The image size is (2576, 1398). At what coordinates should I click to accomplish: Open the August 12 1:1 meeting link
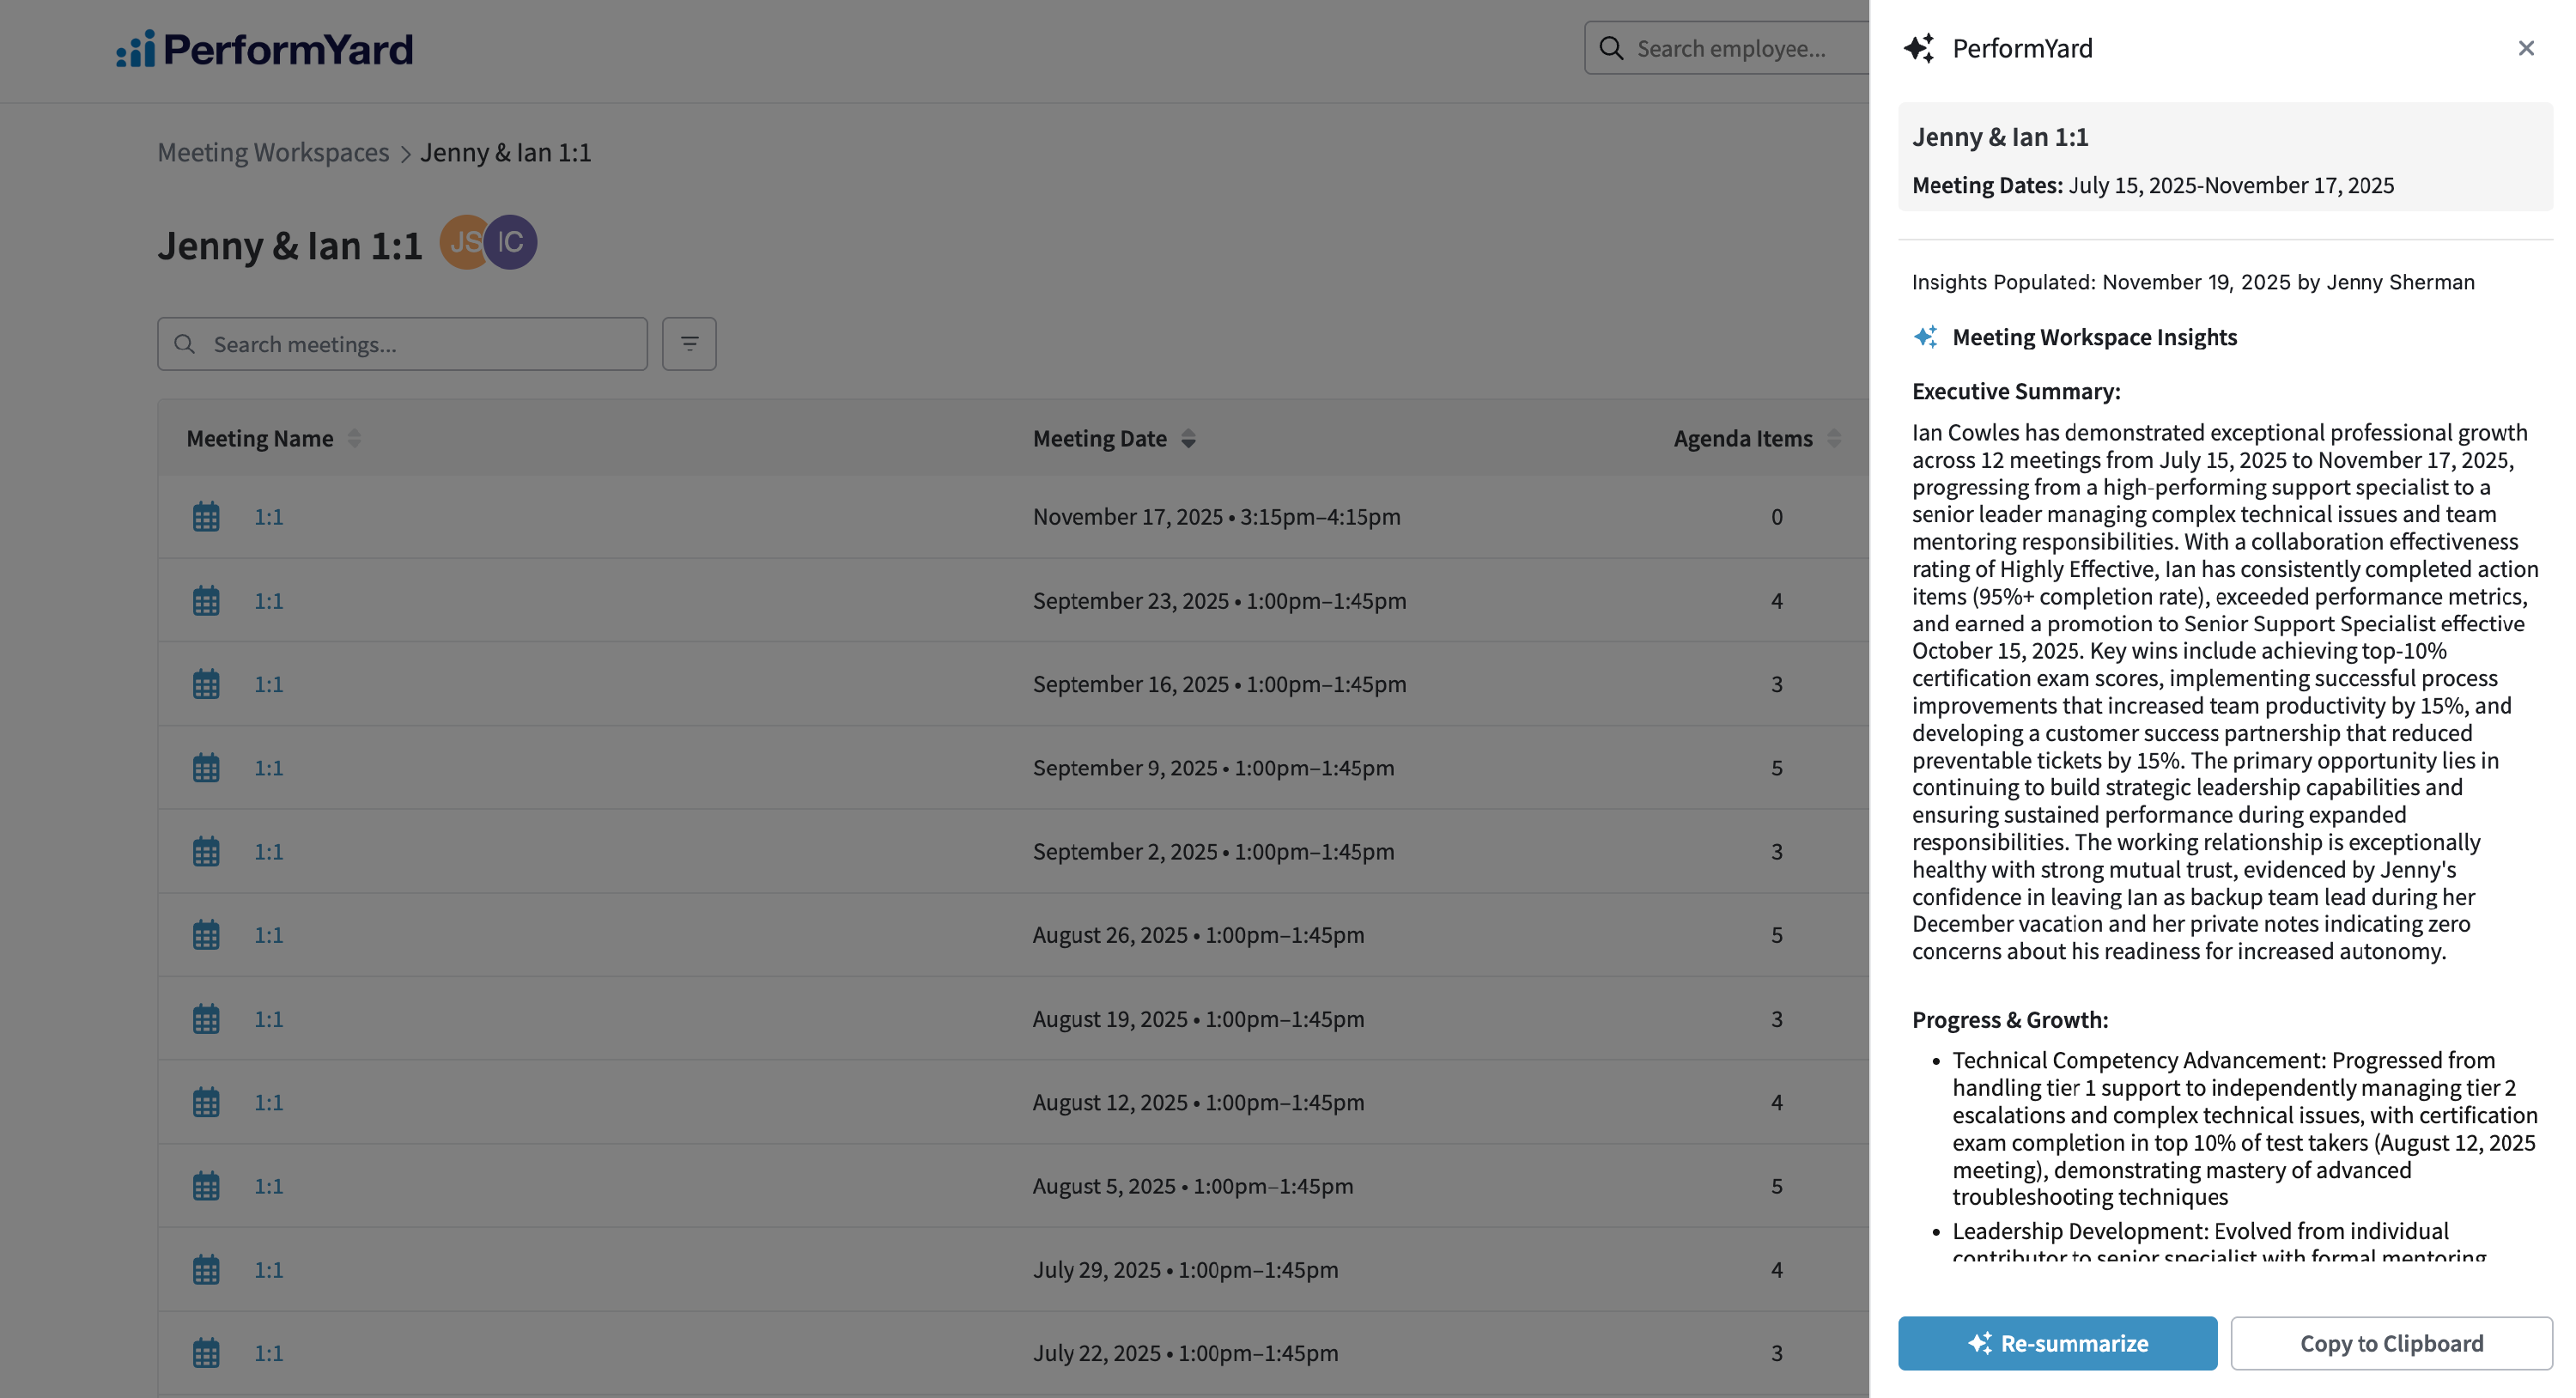point(268,1102)
